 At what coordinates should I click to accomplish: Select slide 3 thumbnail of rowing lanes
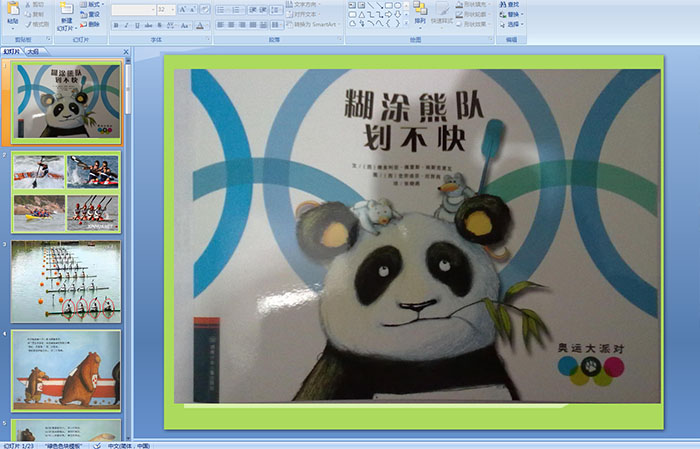coord(66,282)
